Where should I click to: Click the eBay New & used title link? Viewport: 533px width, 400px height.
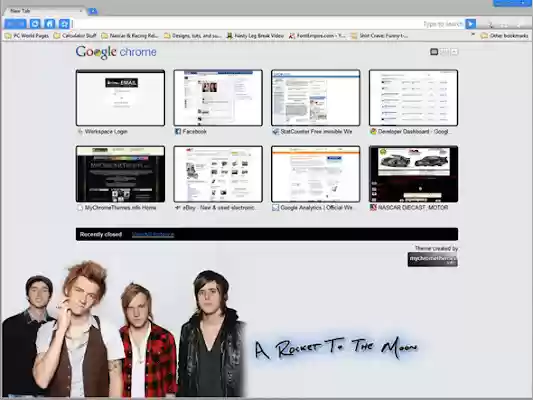219,208
